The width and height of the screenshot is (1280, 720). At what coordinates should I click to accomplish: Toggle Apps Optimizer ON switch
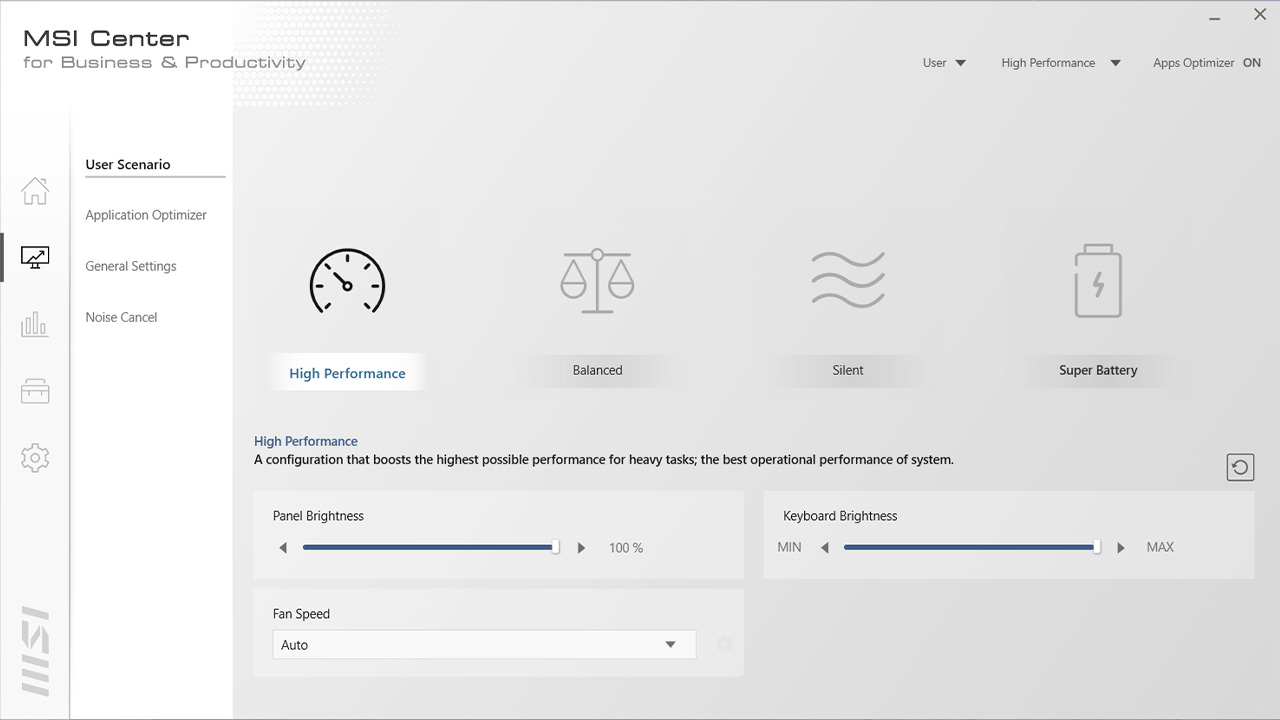tap(1251, 63)
